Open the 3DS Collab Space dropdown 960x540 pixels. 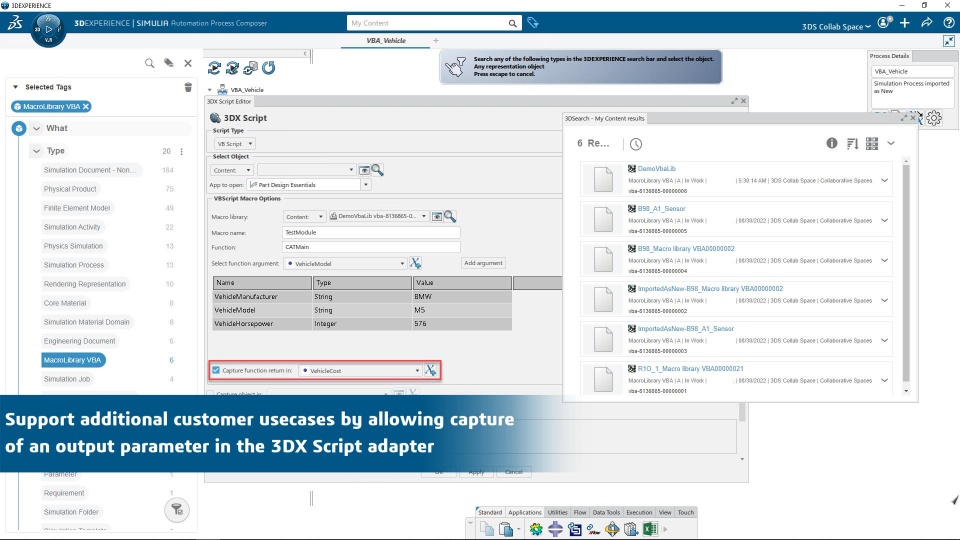coord(836,26)
